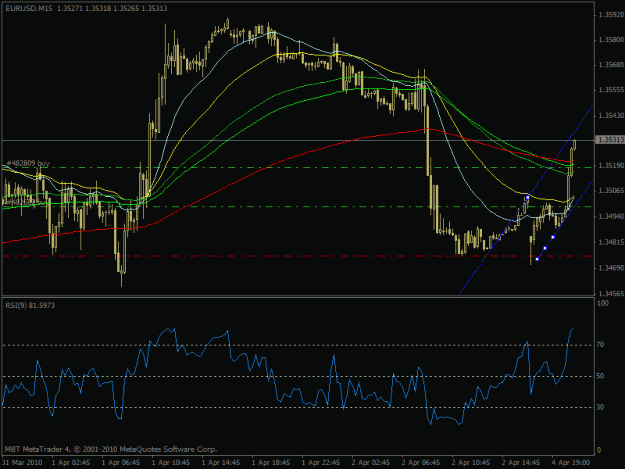The height and width of the screenshot is (469, 625).
Task: Click time axis label 2 Apr 02:45
Action: pyautogui.click(x=371, y=463)
